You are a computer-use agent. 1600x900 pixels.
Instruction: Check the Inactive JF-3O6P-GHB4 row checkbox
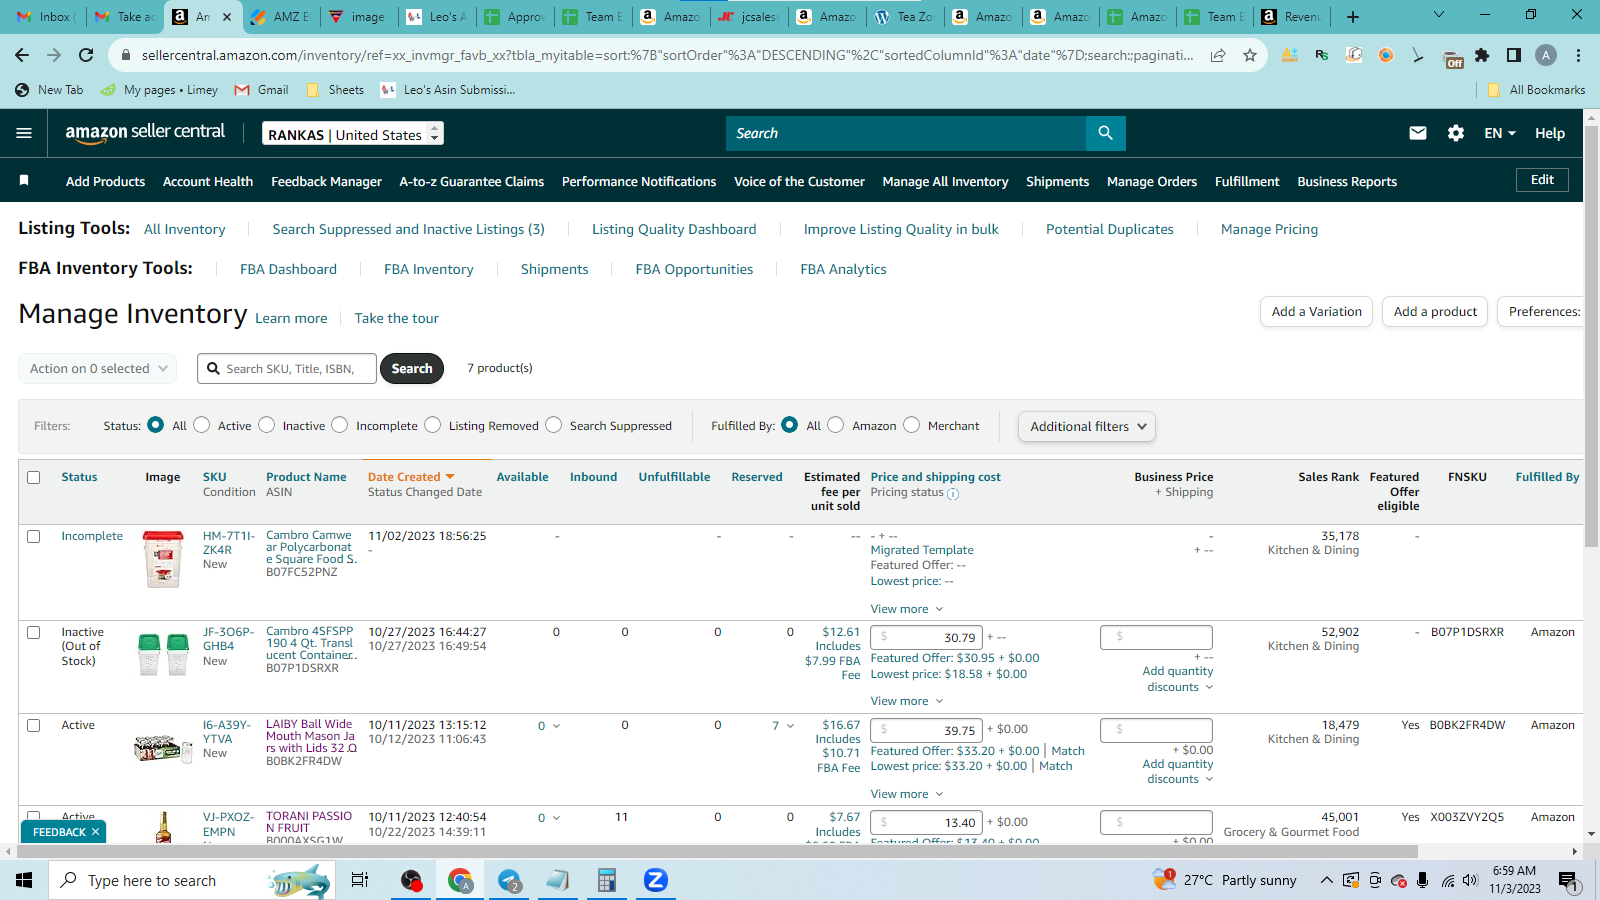(x=34, y=632)
